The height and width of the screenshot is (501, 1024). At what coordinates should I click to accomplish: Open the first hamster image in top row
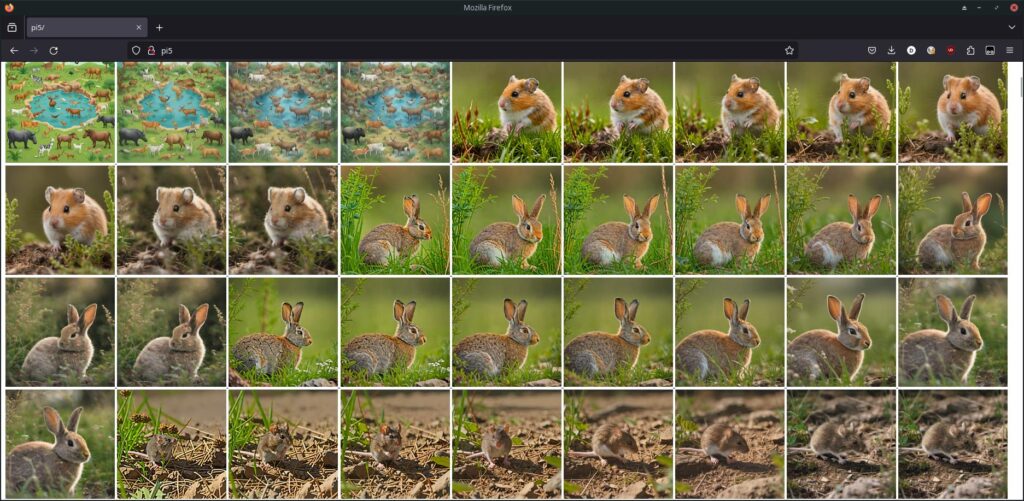(x=506, y=112)
